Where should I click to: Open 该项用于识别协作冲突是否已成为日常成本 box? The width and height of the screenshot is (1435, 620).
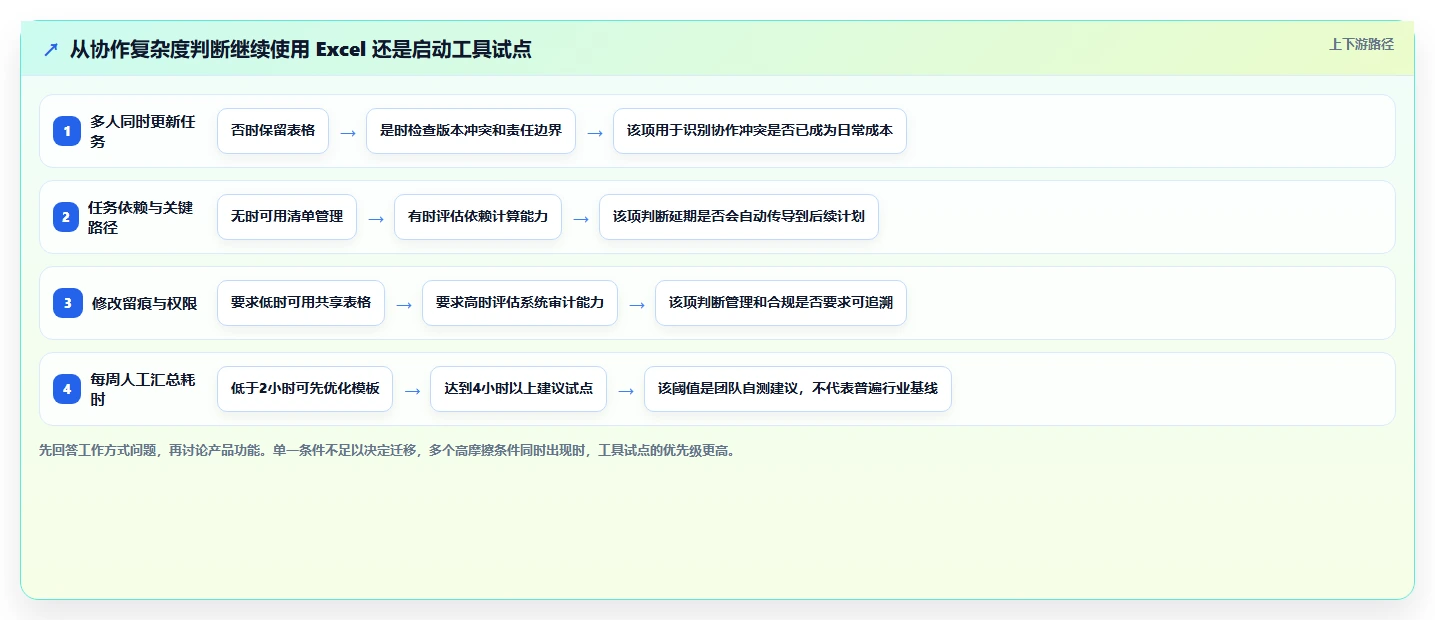[760, 131]
